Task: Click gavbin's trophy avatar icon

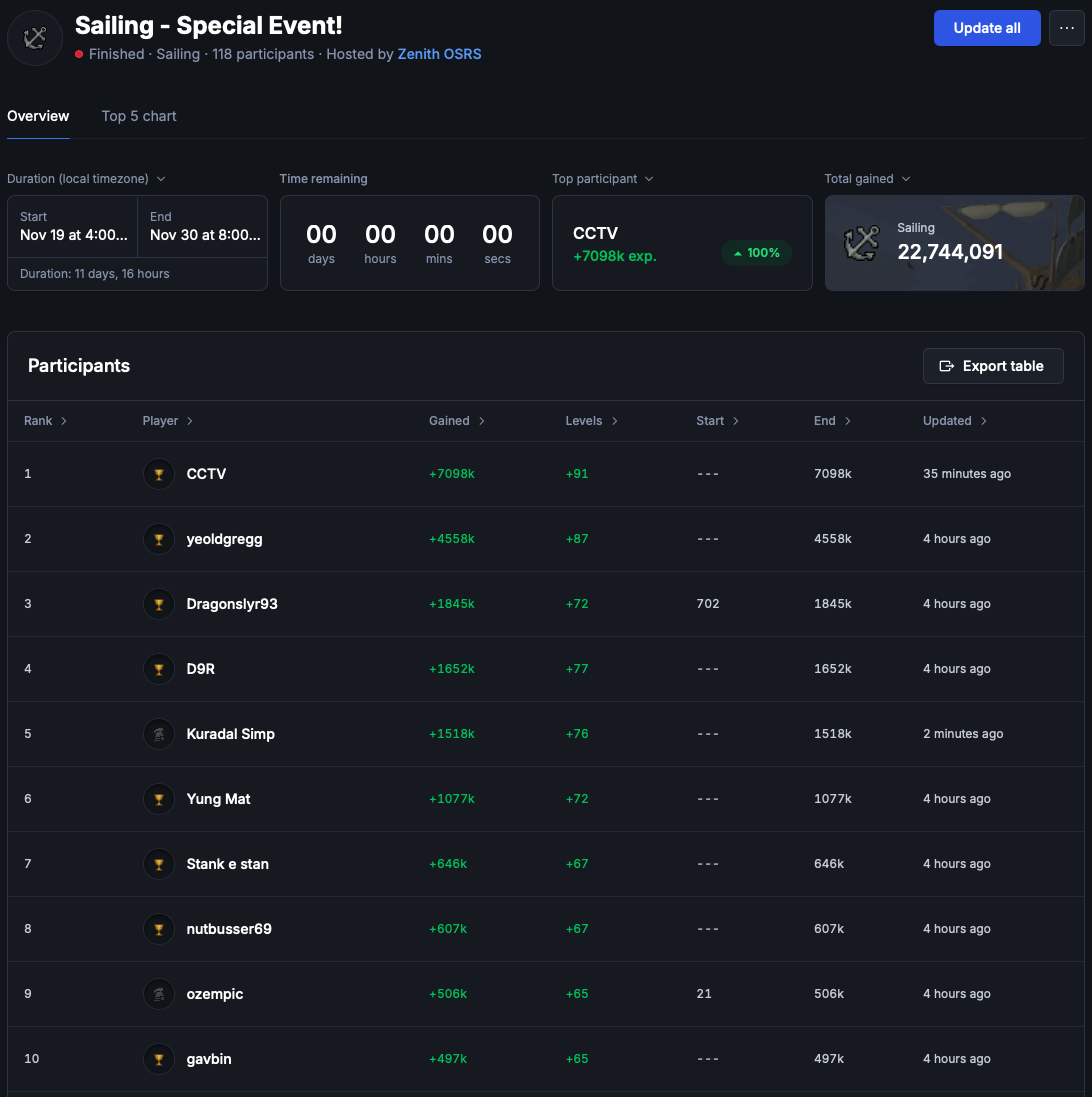Action: [x=158, y=1059]
